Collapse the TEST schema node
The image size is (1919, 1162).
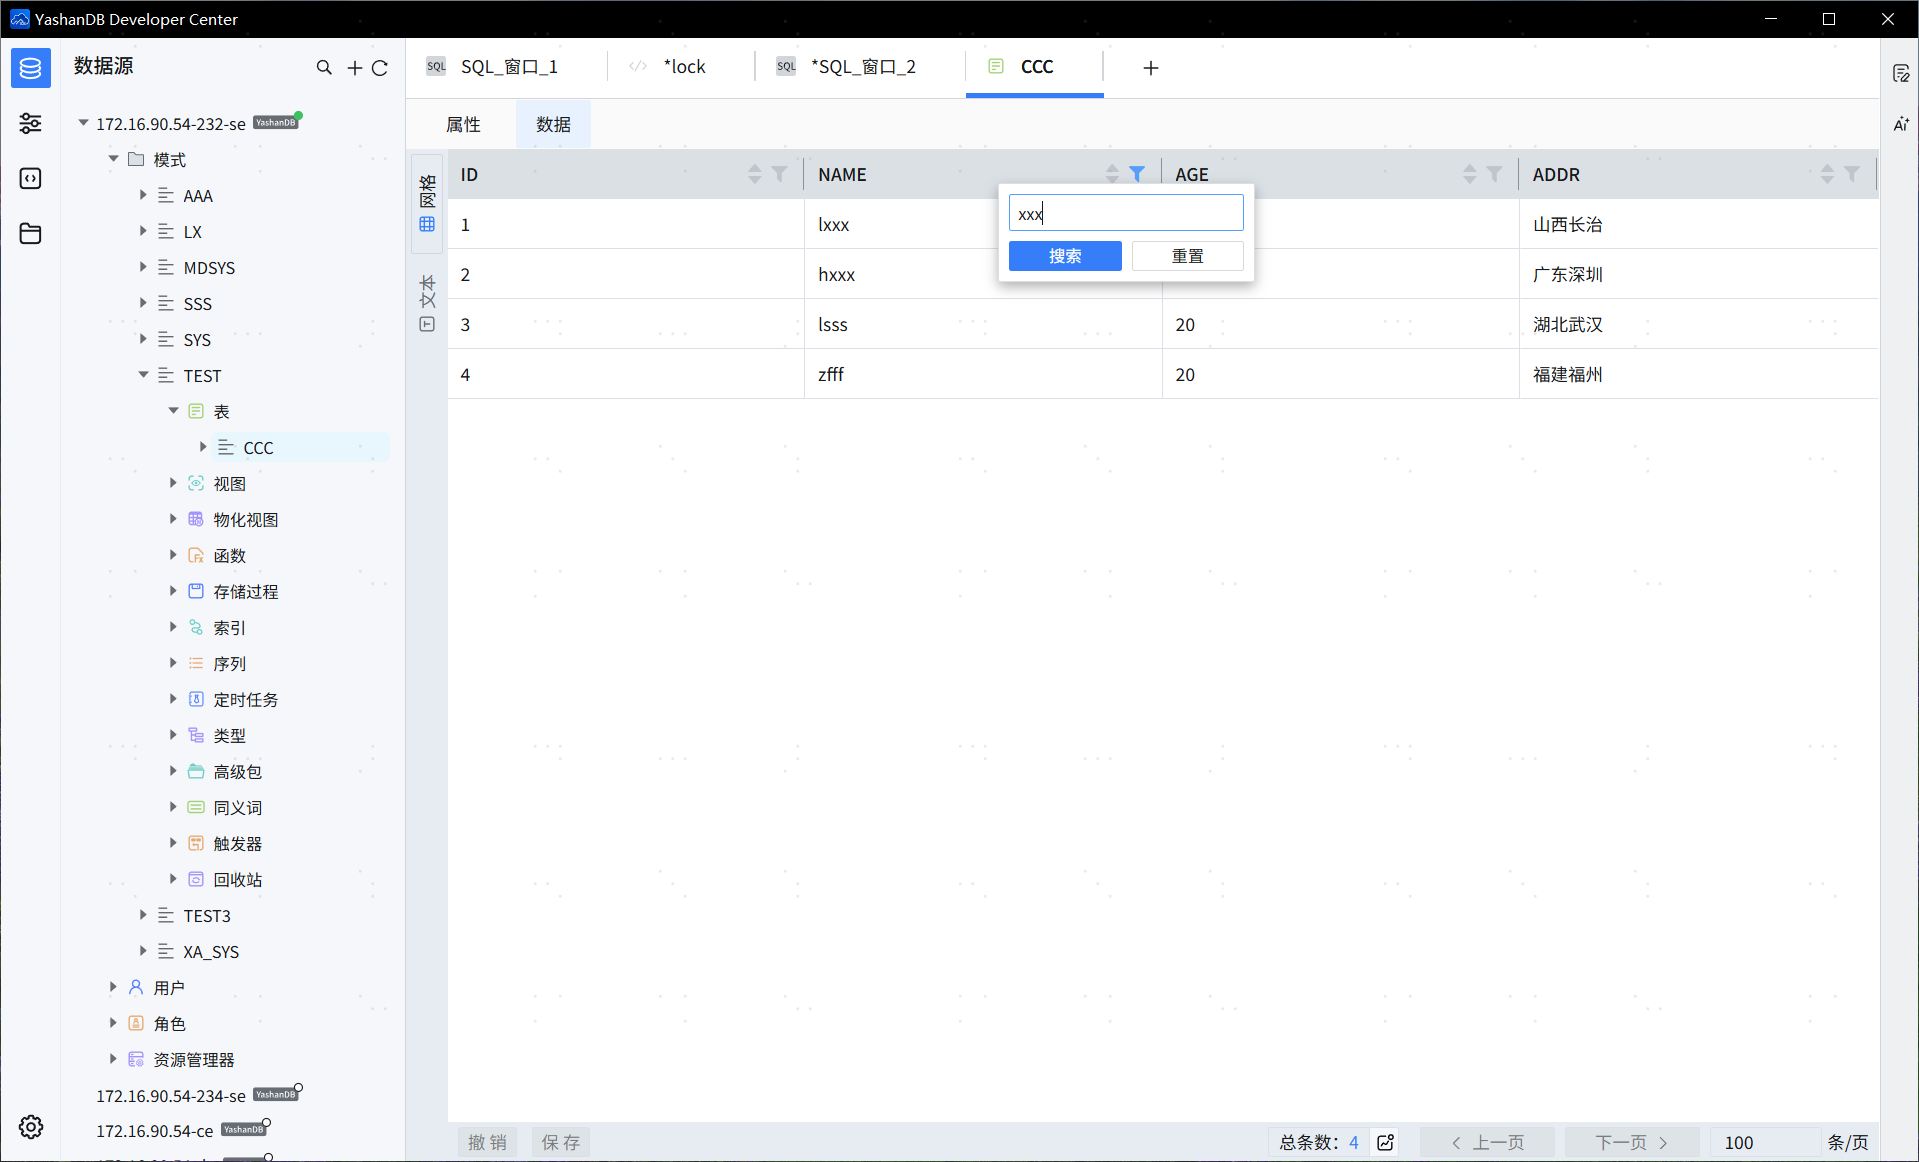click(143, 375)
